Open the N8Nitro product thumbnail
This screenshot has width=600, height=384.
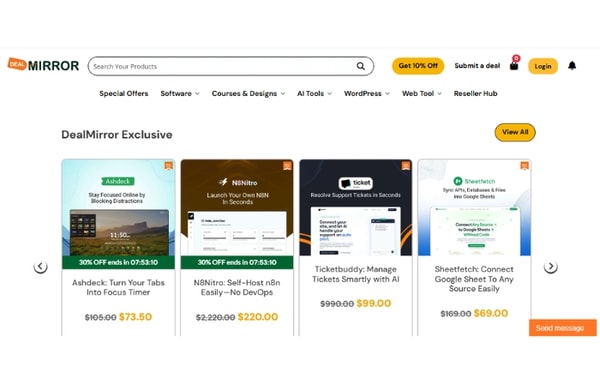(x=237, y=208)
